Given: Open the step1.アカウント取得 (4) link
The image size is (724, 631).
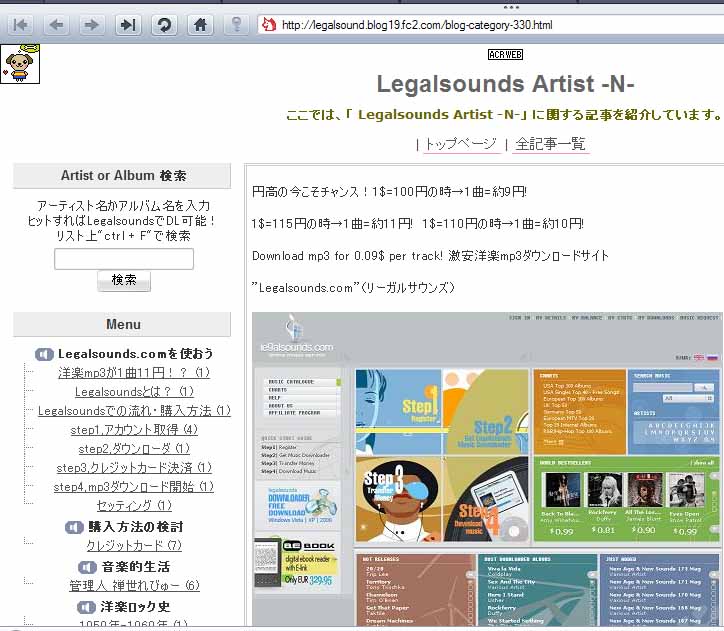Looking at the screenshot, I should pyautogui.click(x=134, y=430).
